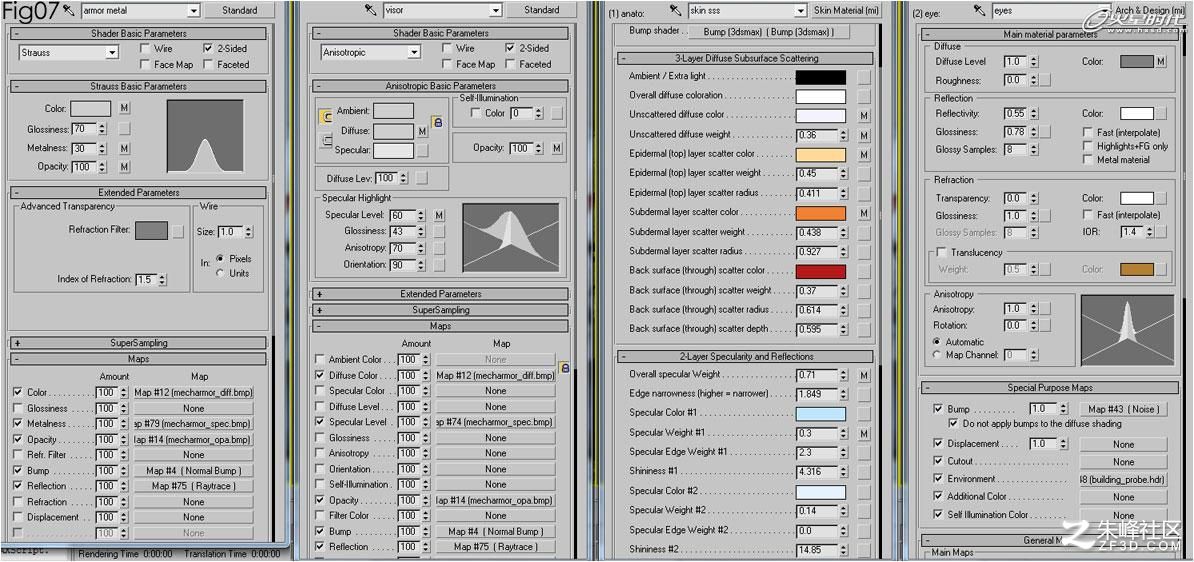
Task: Open the skin sss material name dropdown
Action: [x=800, y=11]
